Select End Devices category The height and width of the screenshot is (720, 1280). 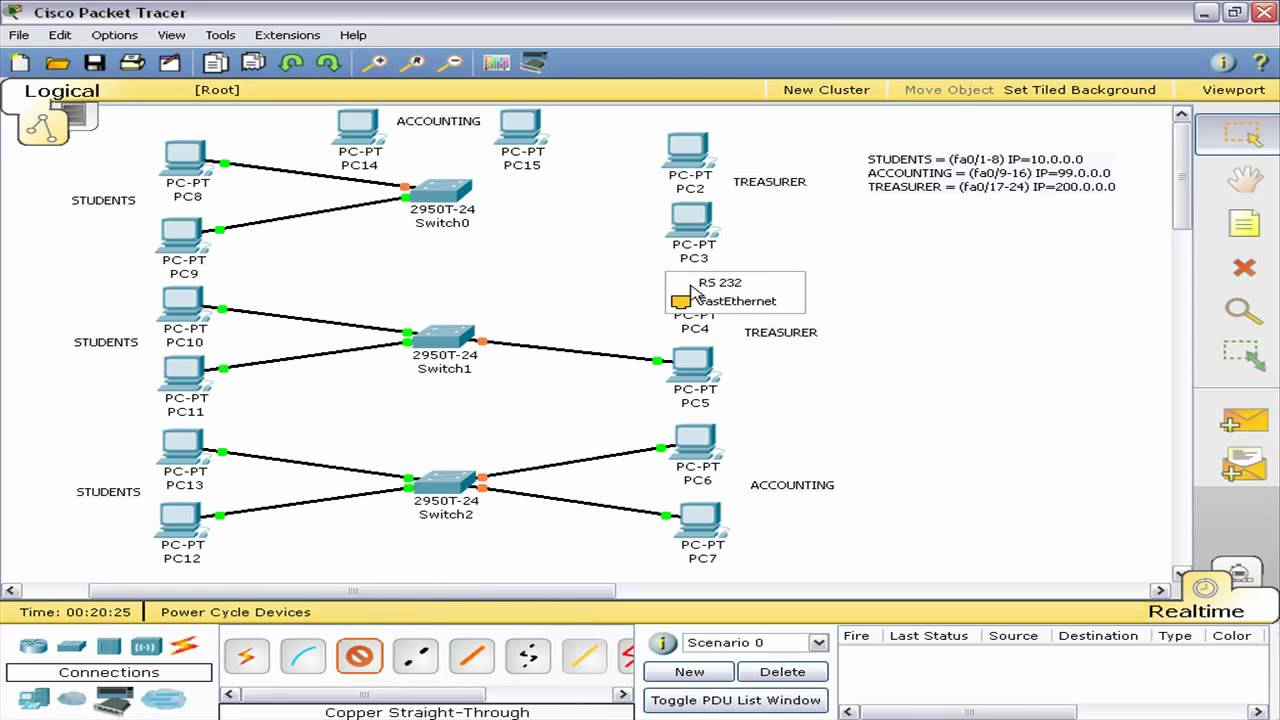click(33, 699)
